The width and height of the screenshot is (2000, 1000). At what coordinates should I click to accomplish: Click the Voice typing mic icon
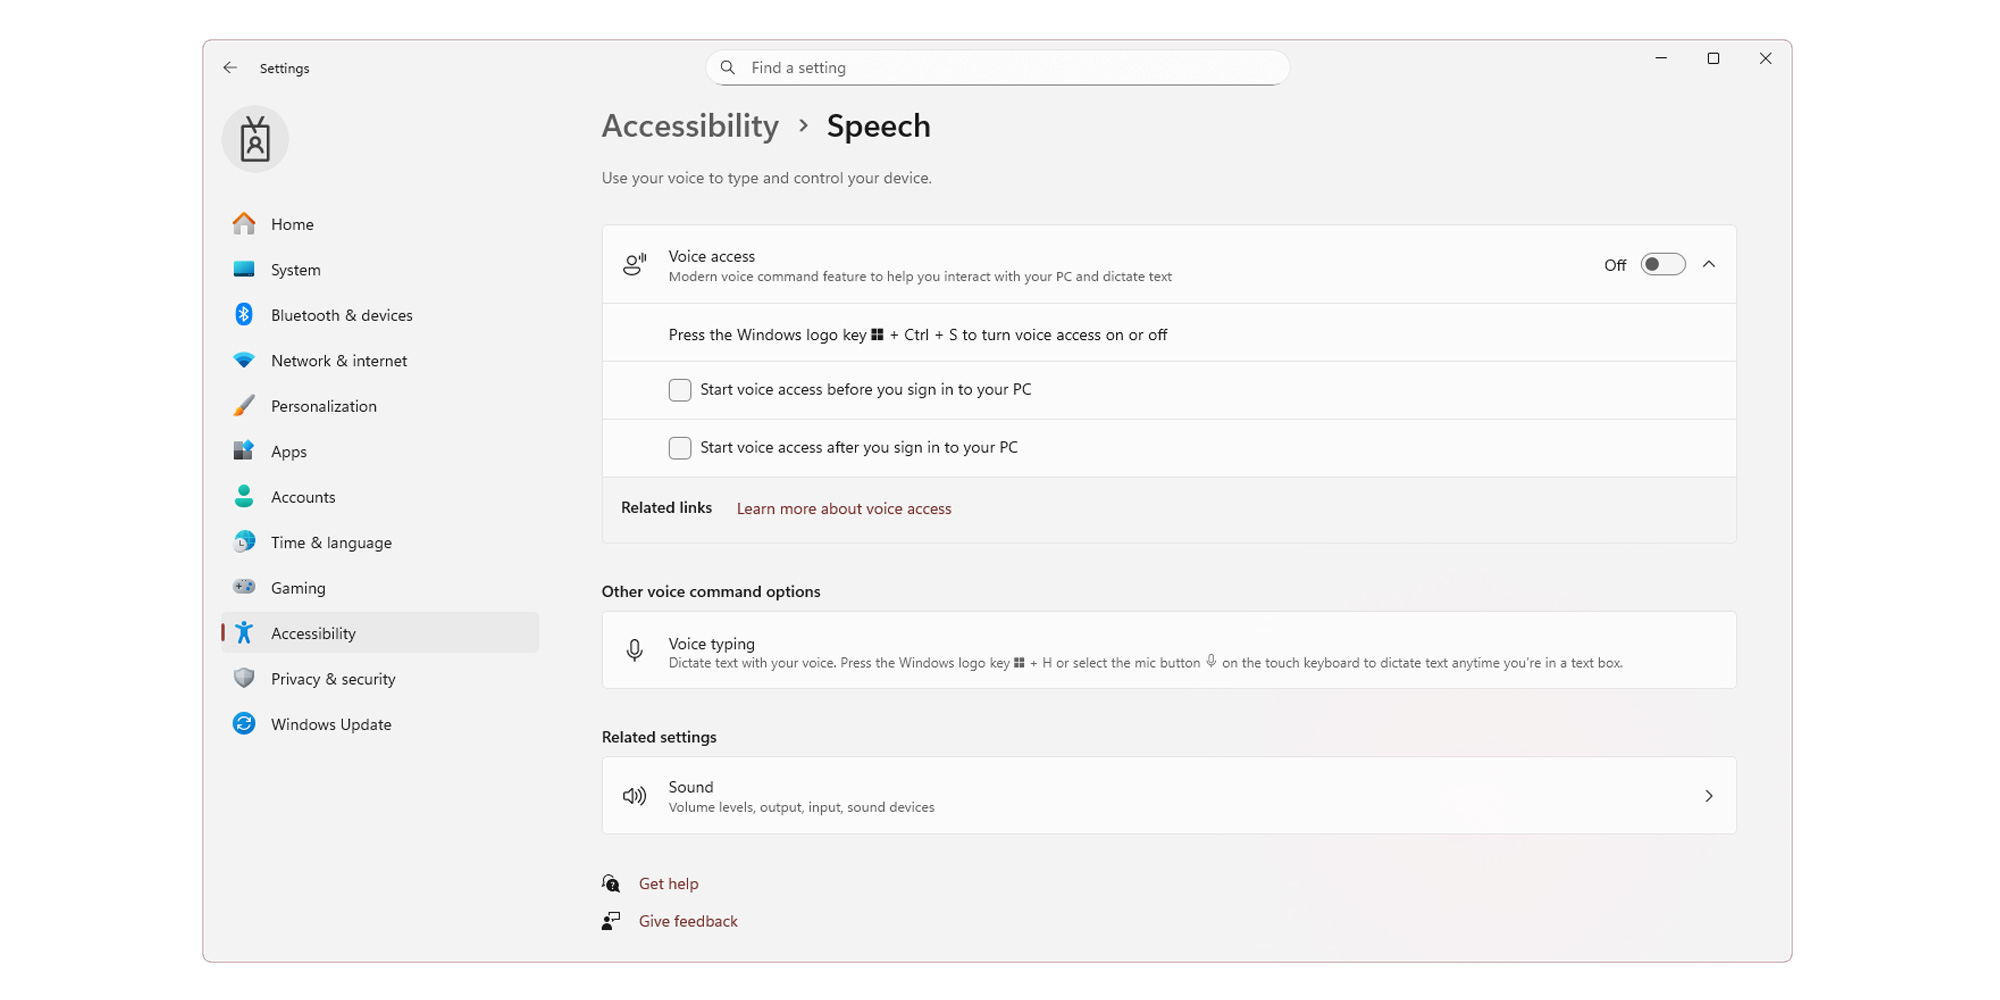[634, 650]
